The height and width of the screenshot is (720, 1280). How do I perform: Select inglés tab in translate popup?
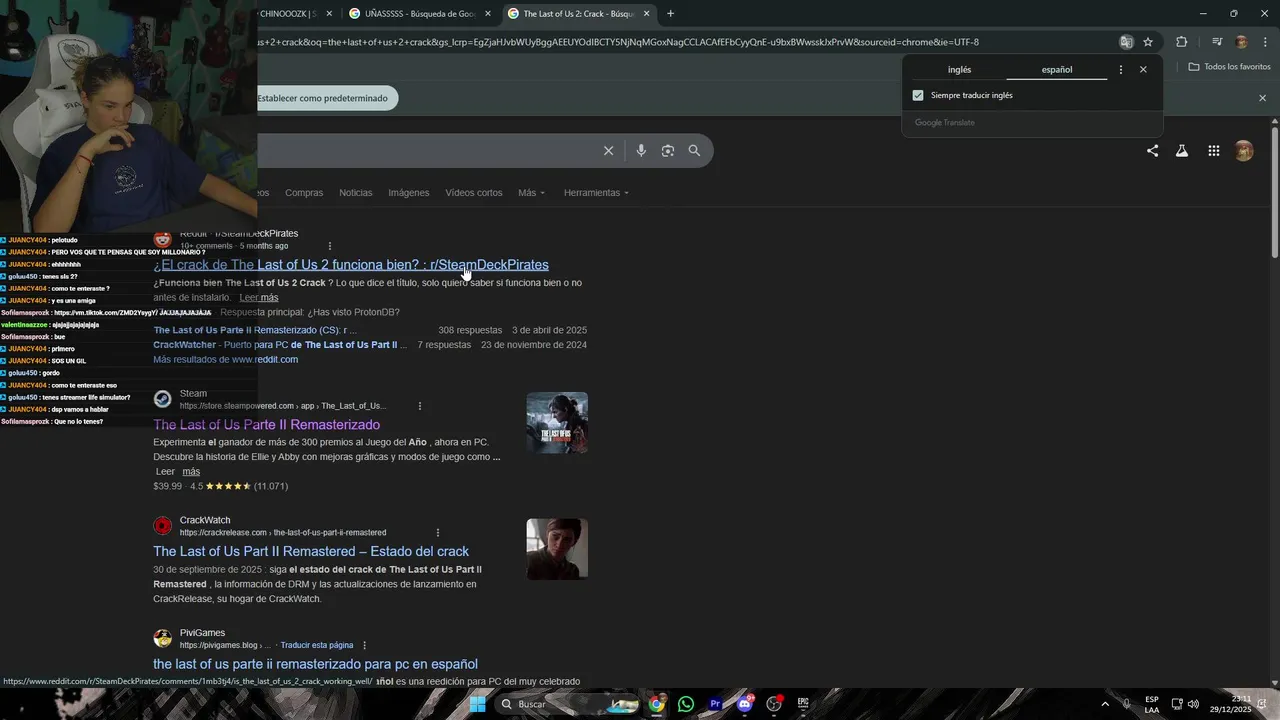pyautogui.click(x=959, y=70)
